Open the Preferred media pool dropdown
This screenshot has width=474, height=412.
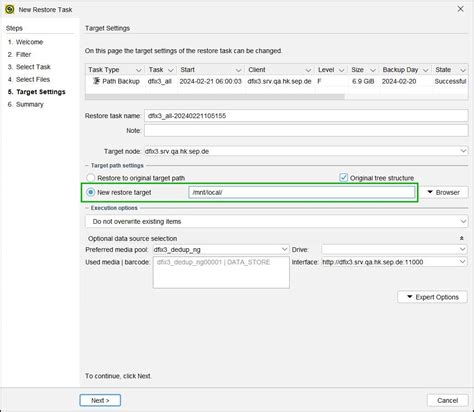coord(221,249)
